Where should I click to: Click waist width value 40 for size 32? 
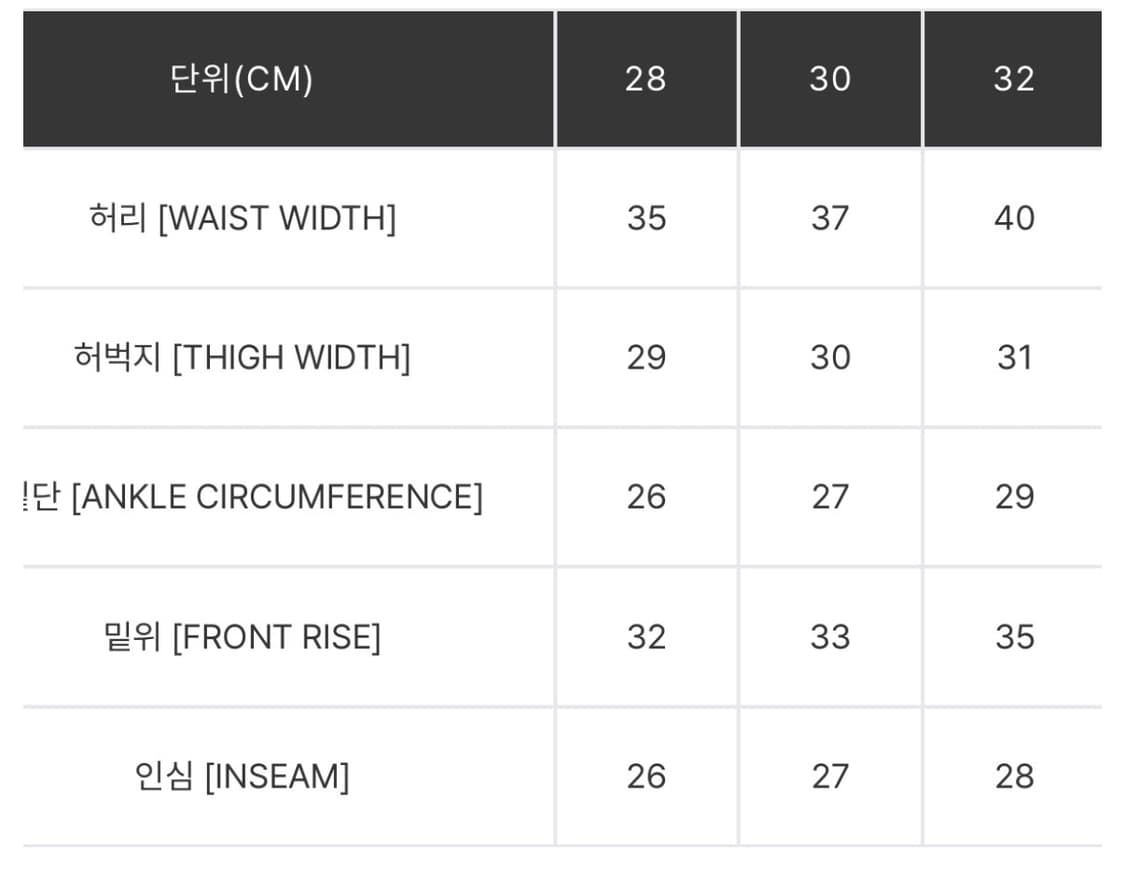pyautogui.click(x=1014, y=218)
